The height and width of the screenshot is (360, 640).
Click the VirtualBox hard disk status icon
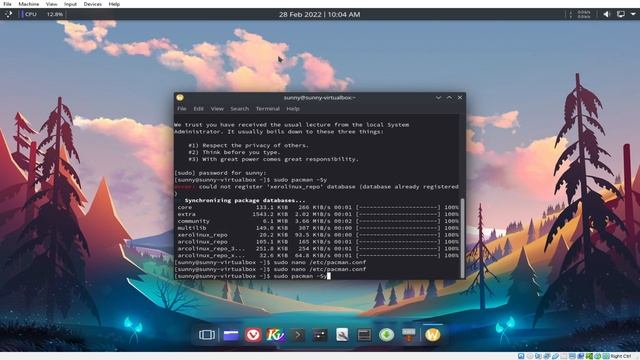pos(521,356)
